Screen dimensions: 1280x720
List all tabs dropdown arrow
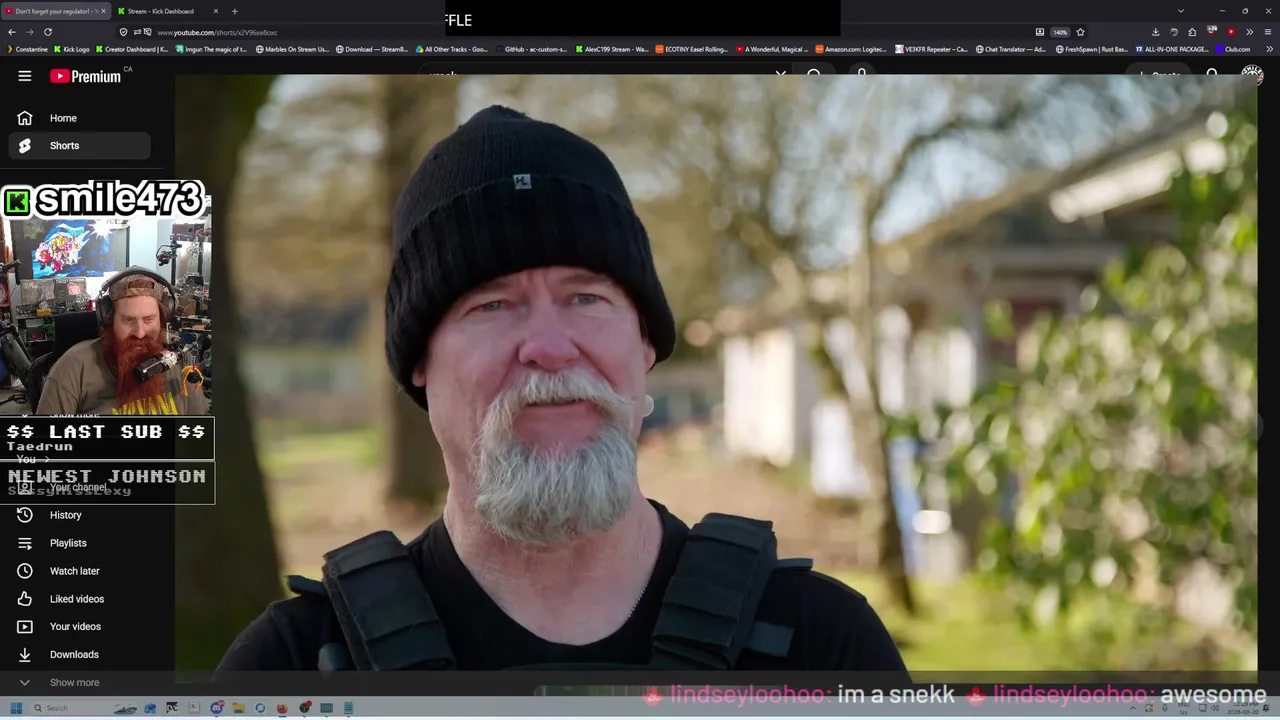point(1181,11)
